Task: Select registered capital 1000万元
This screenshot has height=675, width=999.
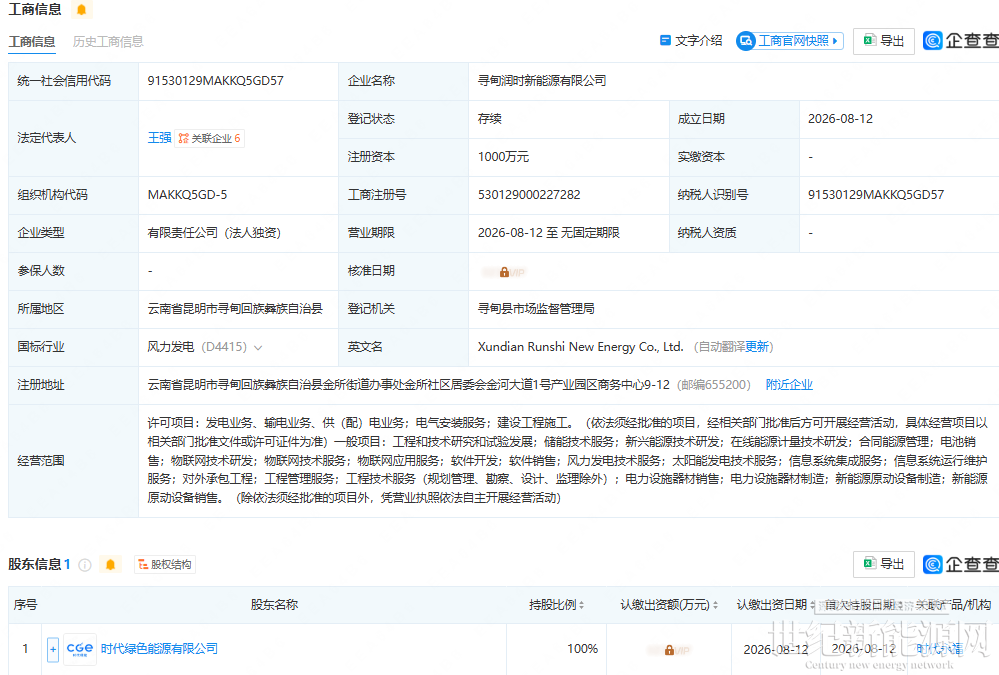Action: click(x=503, y=157)
